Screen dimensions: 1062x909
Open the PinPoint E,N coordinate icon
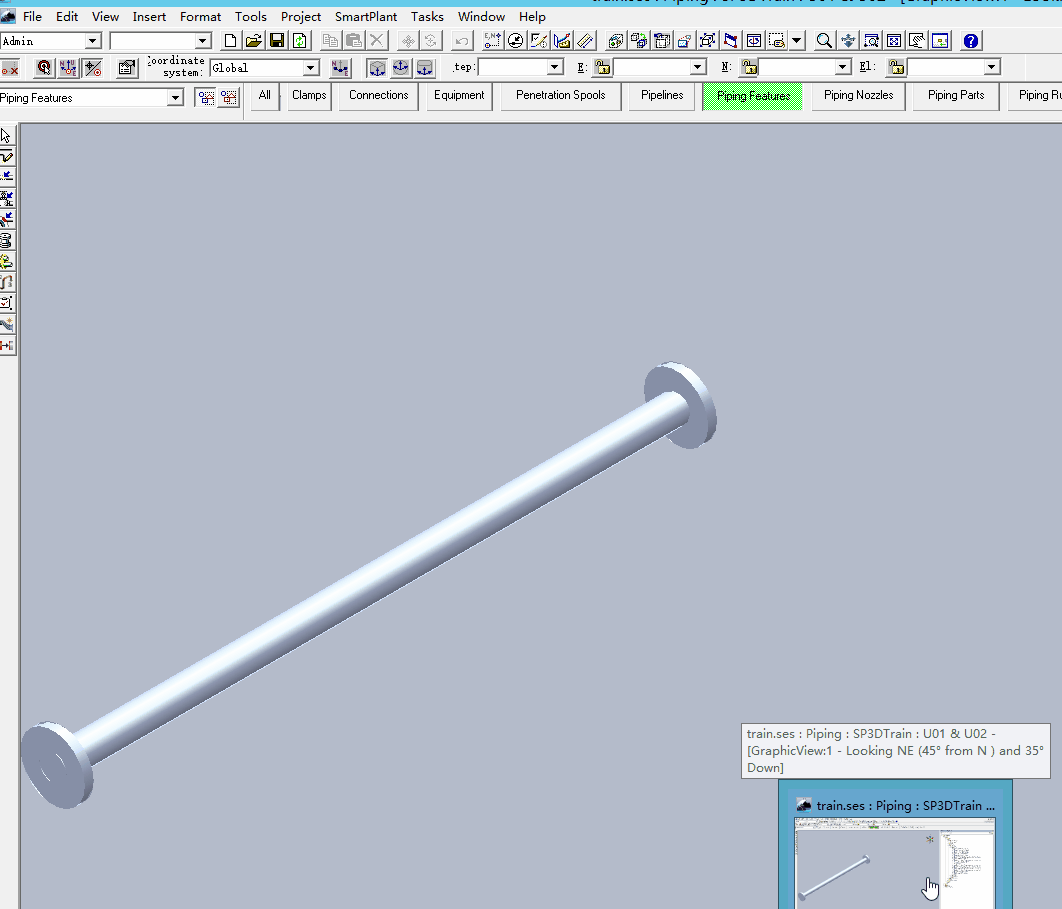click(492, 41)
